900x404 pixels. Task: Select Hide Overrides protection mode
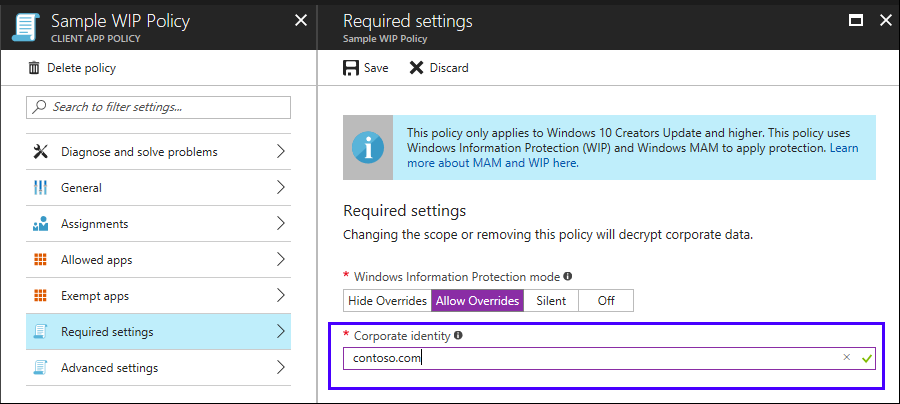point(387,301)
